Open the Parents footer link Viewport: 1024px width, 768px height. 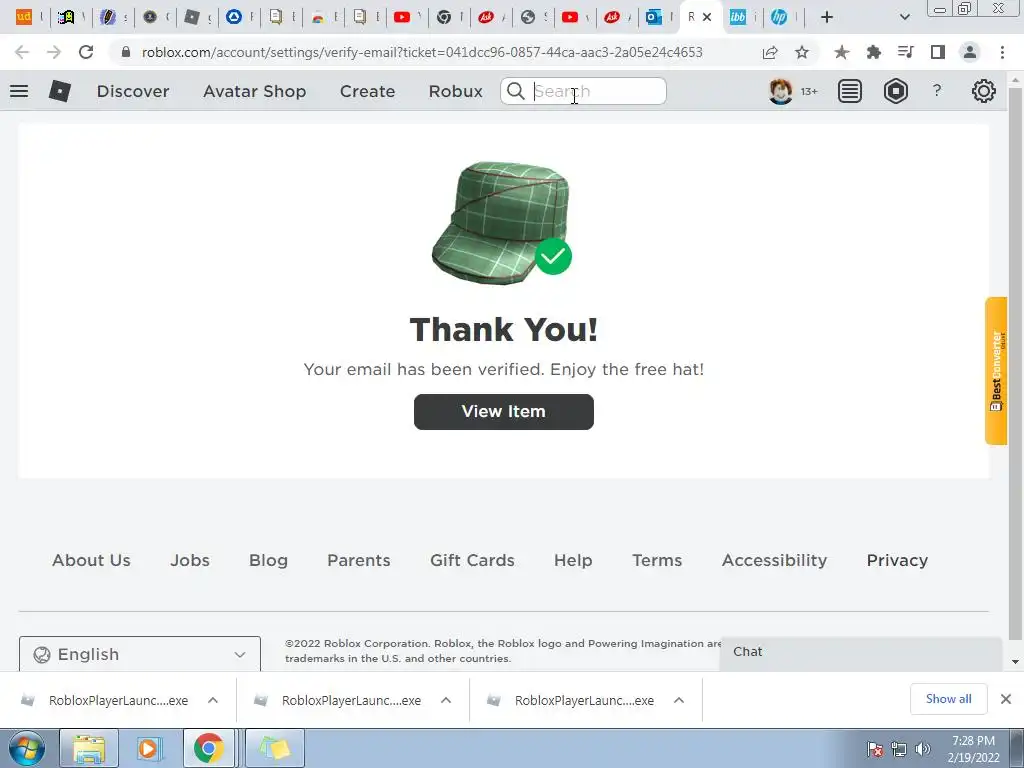(359, 560)
